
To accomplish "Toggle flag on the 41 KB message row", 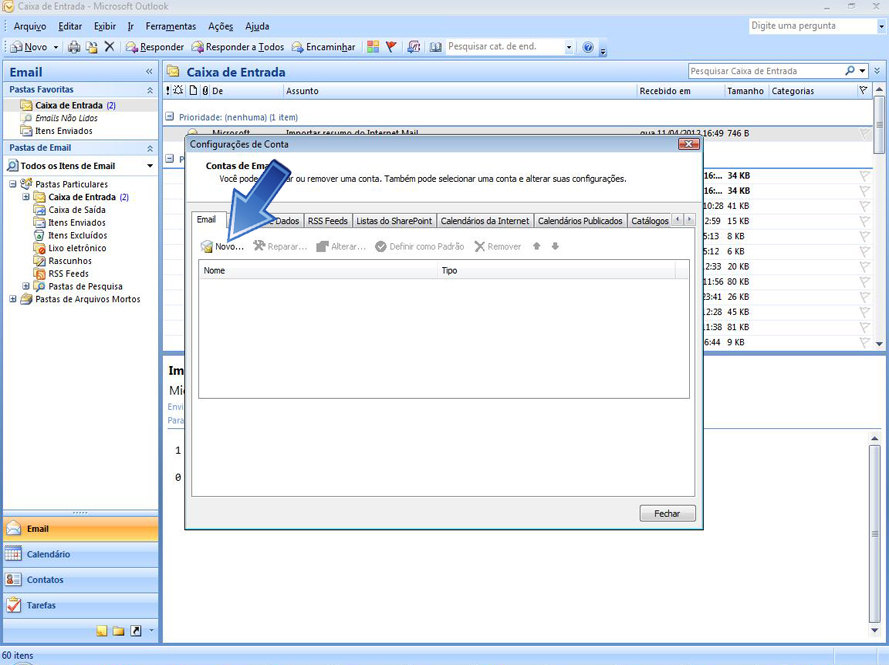I will 864,206.
